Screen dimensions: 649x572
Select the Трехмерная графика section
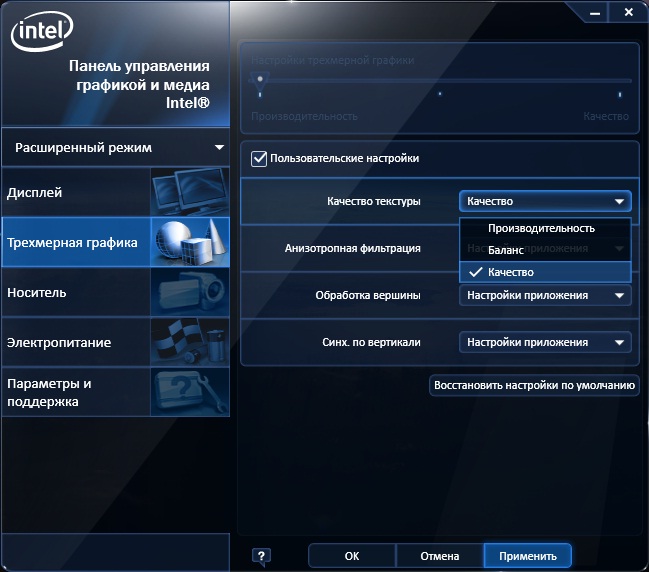tap(115, 242)
